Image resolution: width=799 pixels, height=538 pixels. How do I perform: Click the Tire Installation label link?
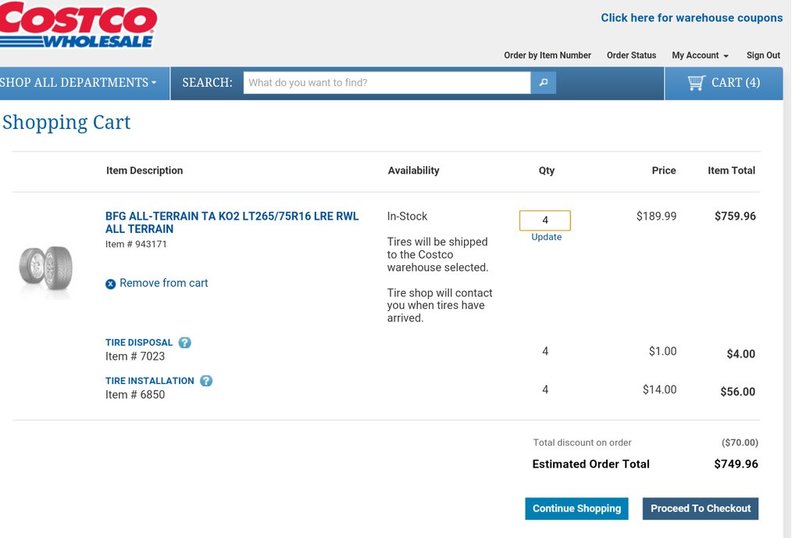150,381
